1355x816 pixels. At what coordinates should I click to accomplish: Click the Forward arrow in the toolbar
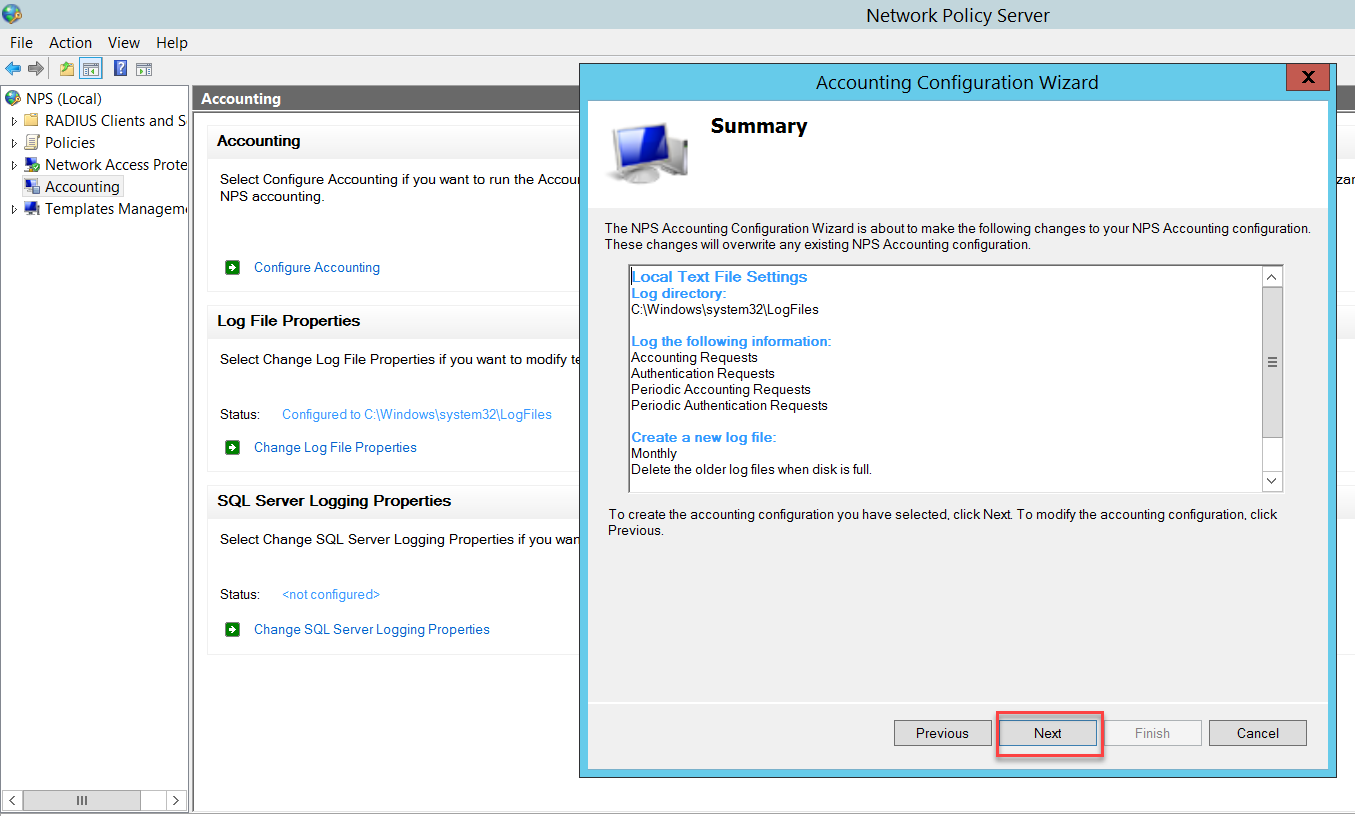pos(36,69)
